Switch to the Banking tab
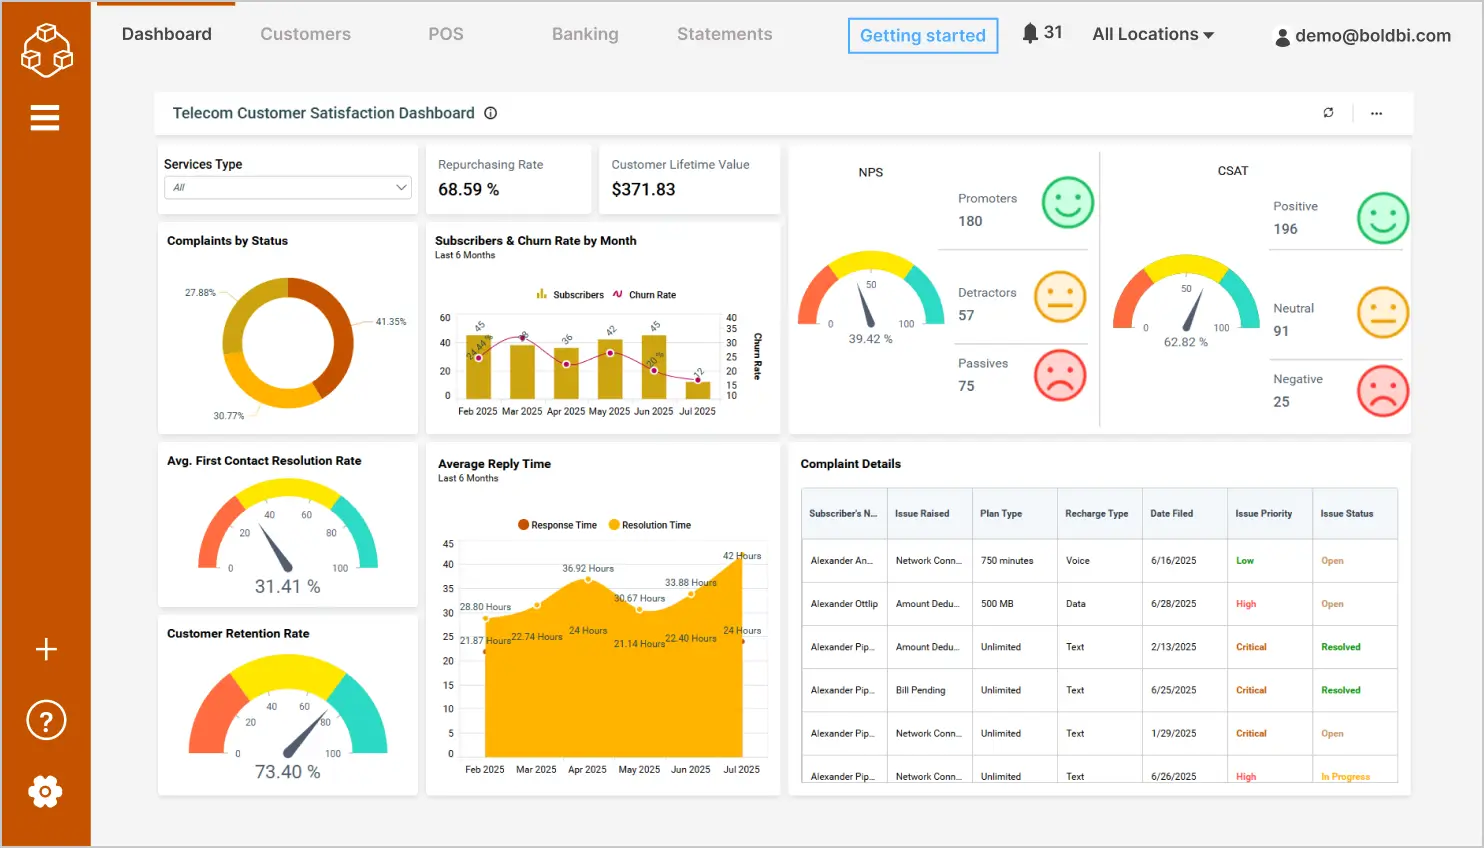This screenshot has width=1484, height=848. tap(585, 33)
